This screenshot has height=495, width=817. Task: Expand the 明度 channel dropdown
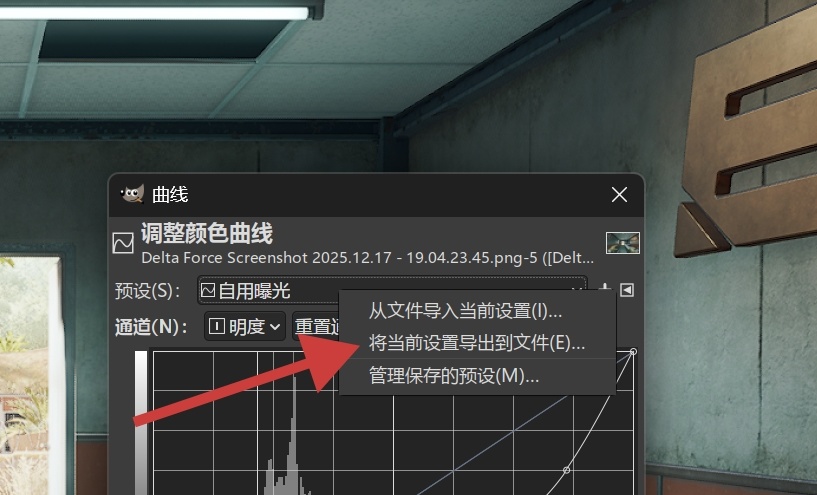tap(244, 326)
